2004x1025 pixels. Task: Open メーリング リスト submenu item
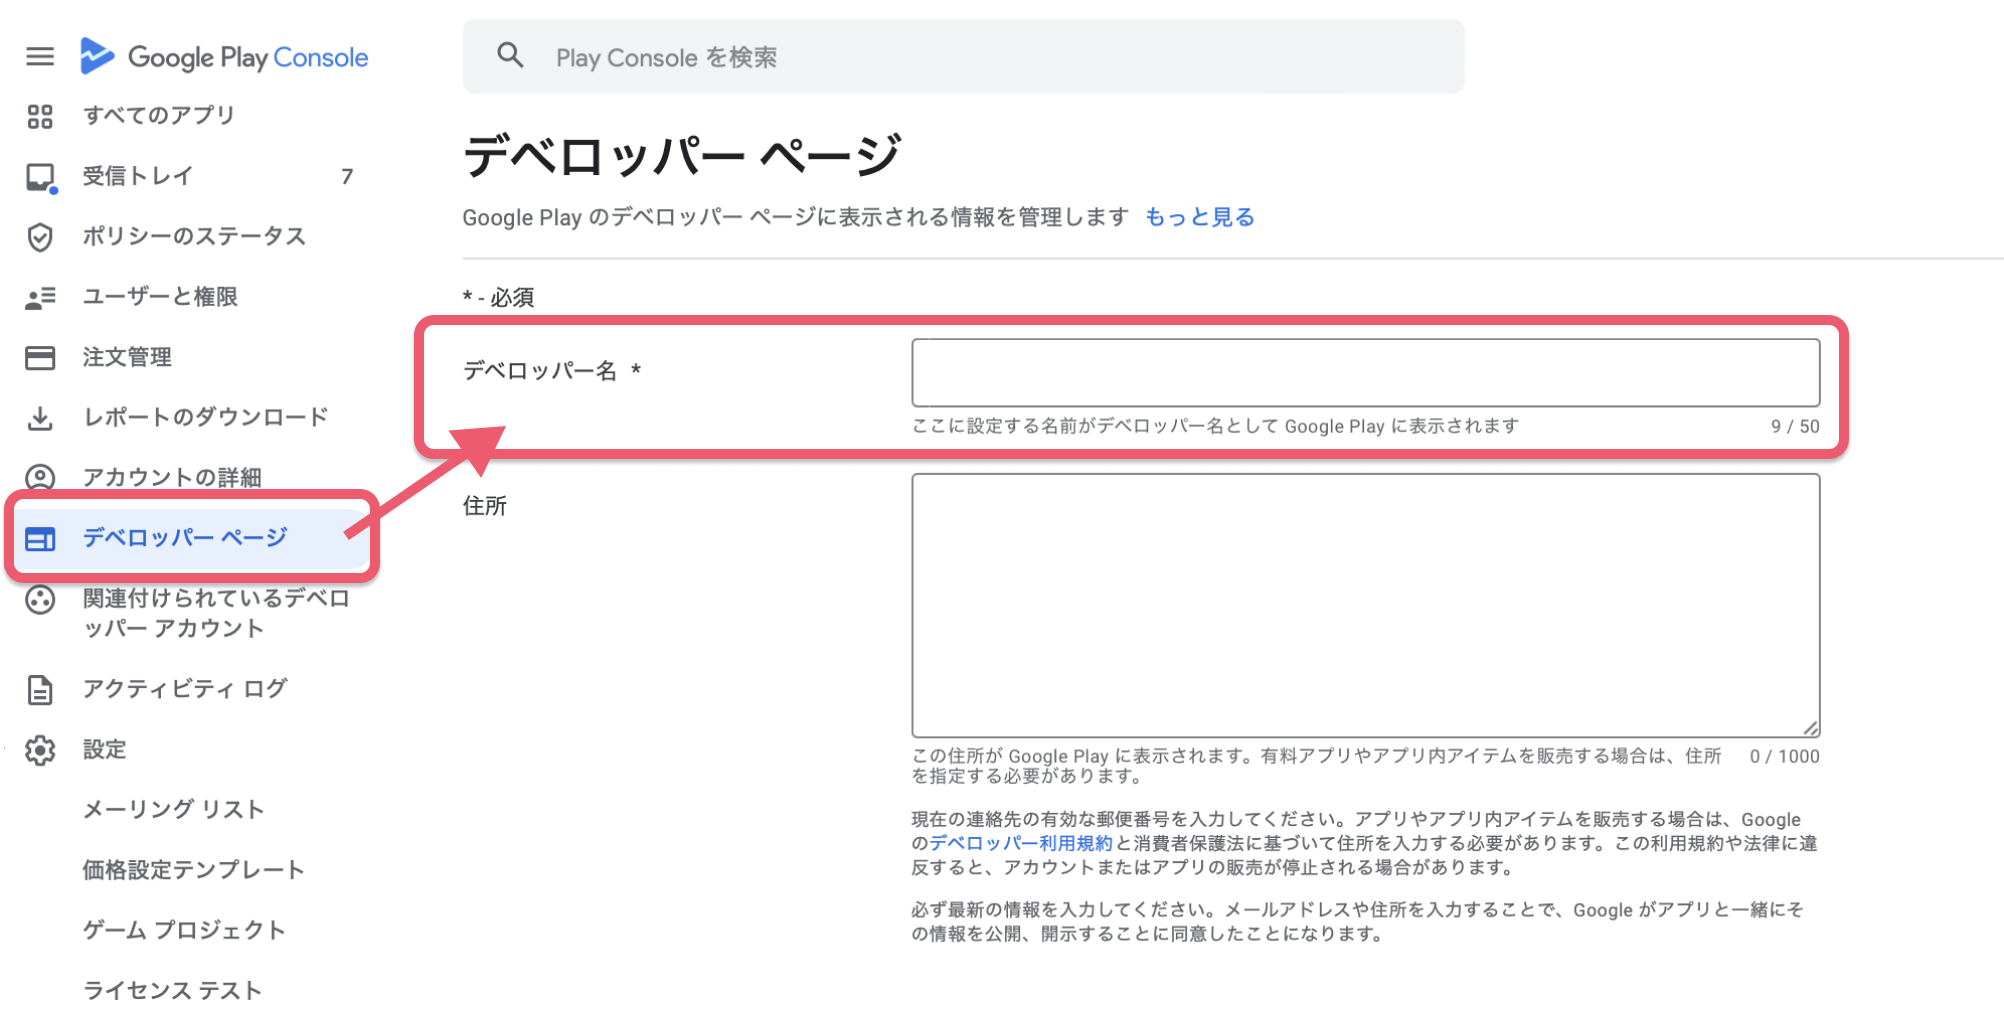pos(174,809)
